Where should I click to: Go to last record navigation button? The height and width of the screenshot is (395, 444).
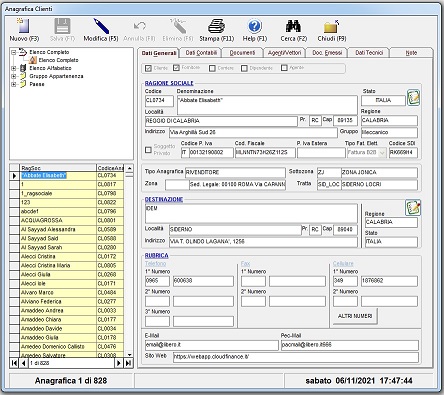click(128, 363)
